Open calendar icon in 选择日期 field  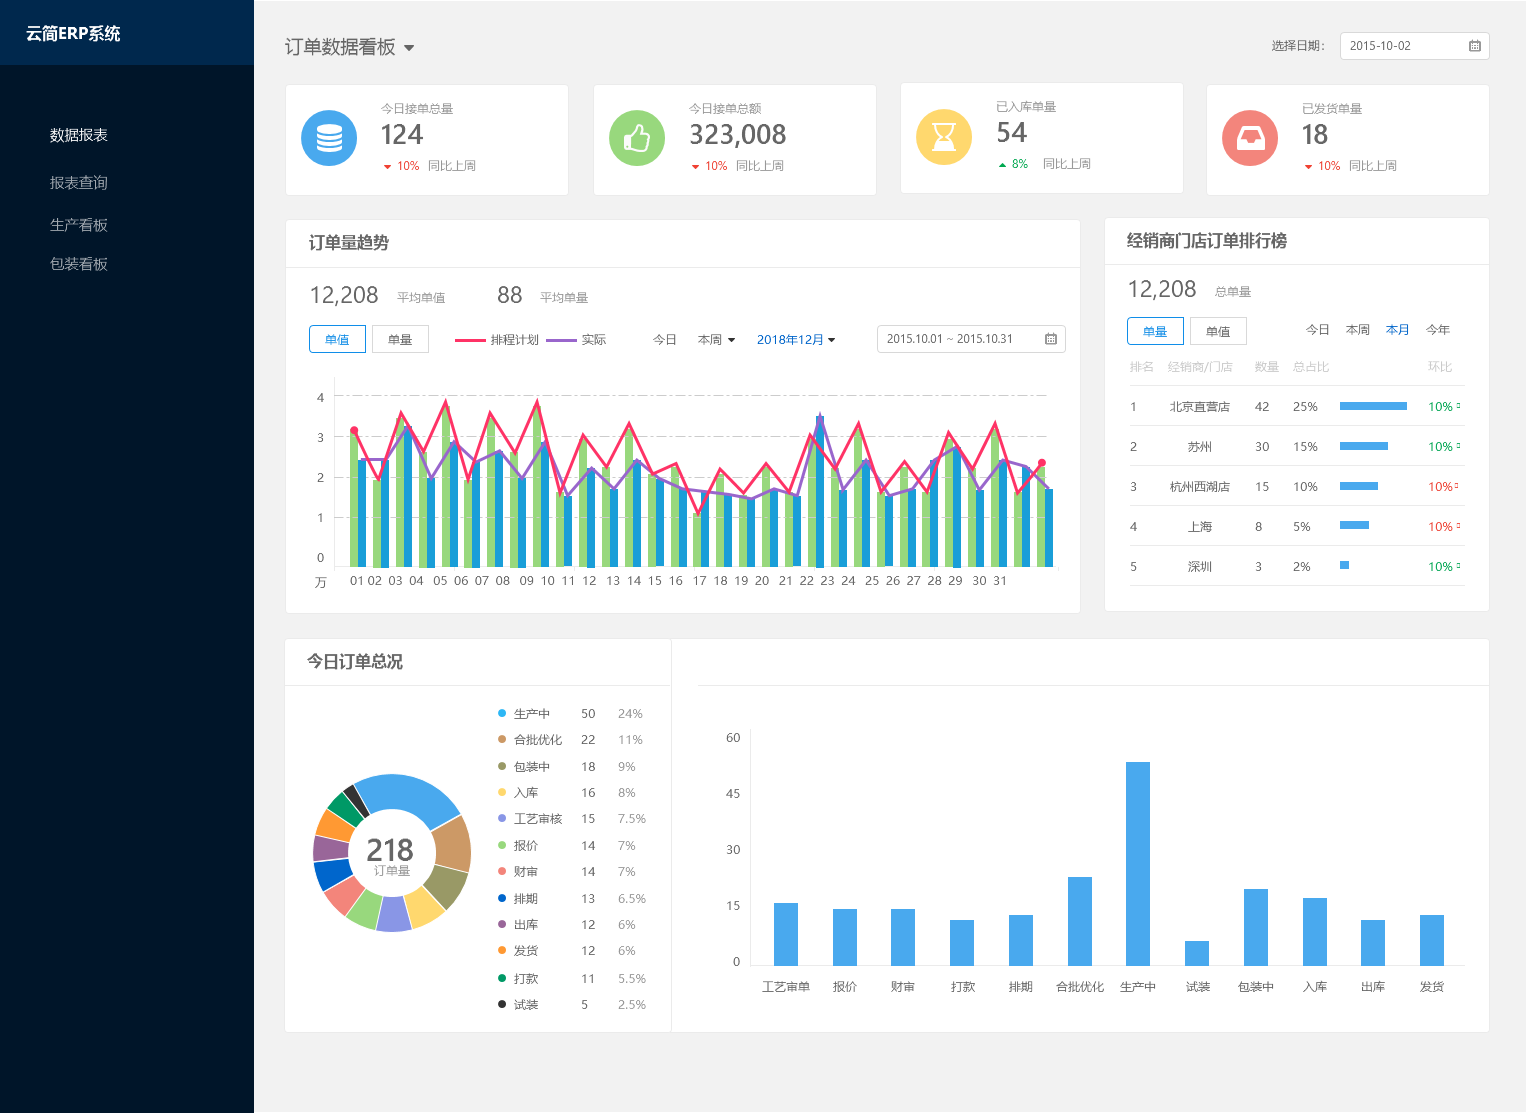point(1475,46)
